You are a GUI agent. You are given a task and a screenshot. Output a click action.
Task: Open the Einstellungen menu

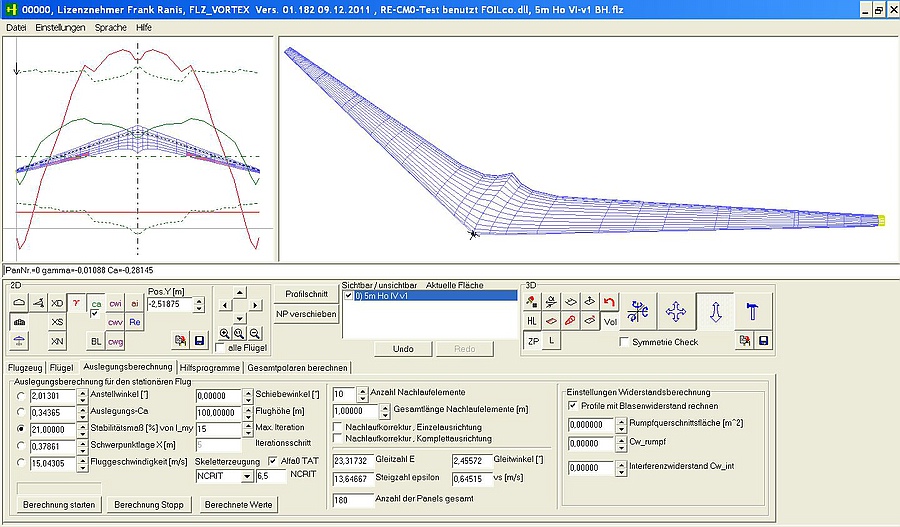(x=60, y=28)
